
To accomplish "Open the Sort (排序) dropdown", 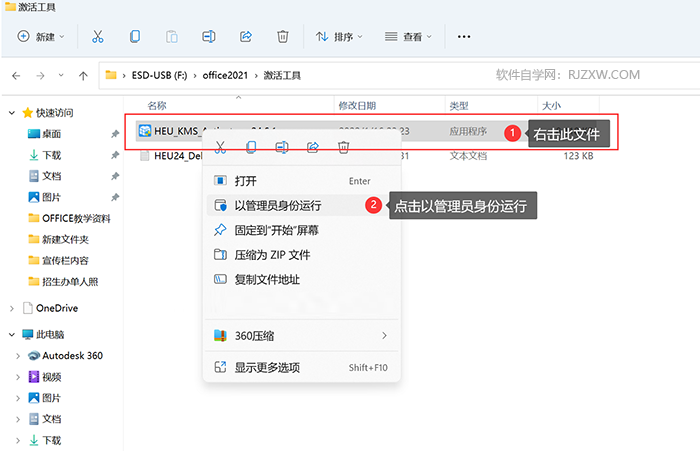I will click(x=339, y=37).
